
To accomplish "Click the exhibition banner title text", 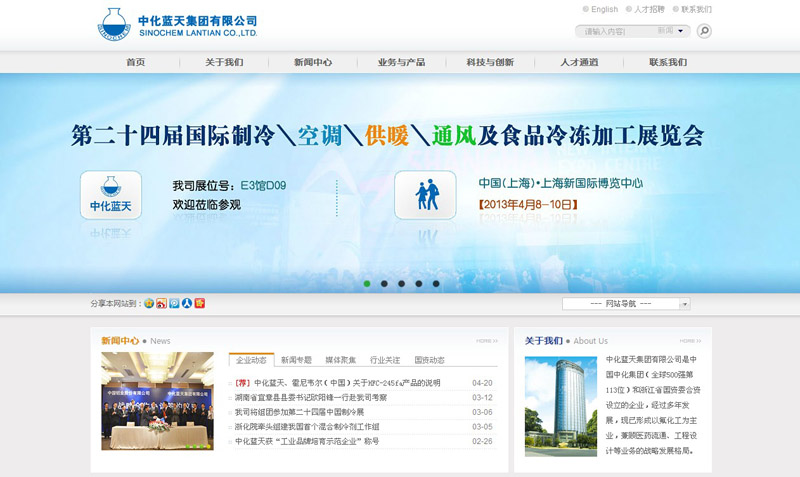I will (387, 135).
